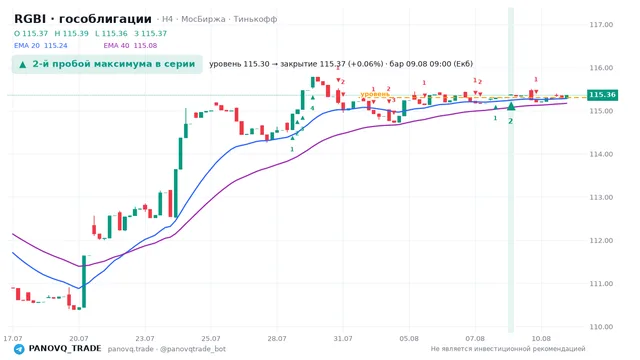Click the orange 'уровень' level label
Viewport: 640px width, 360px height.
(375, 94)
